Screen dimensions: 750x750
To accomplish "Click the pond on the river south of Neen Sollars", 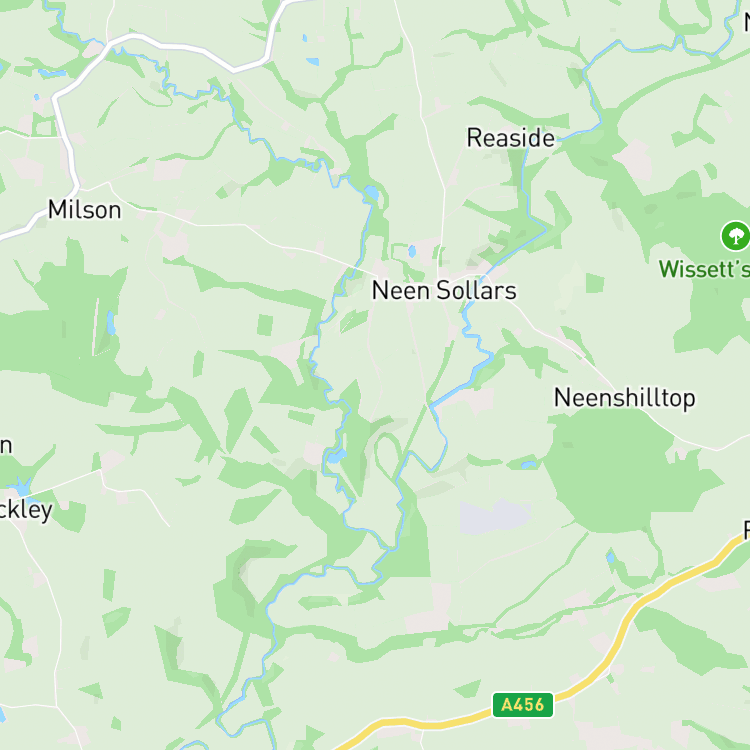I will [x=337, y=456].
